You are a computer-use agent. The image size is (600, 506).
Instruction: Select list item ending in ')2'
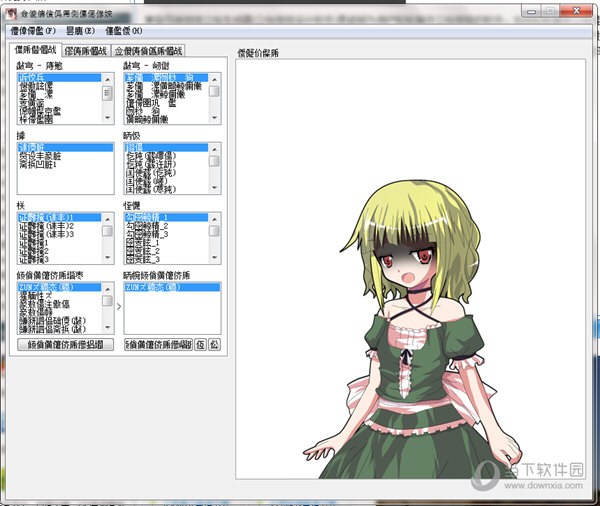coord(60,225)
